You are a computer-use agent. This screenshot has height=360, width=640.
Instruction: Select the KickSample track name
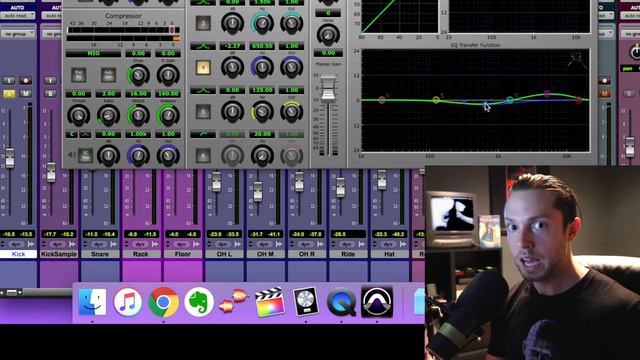[59, 254]
